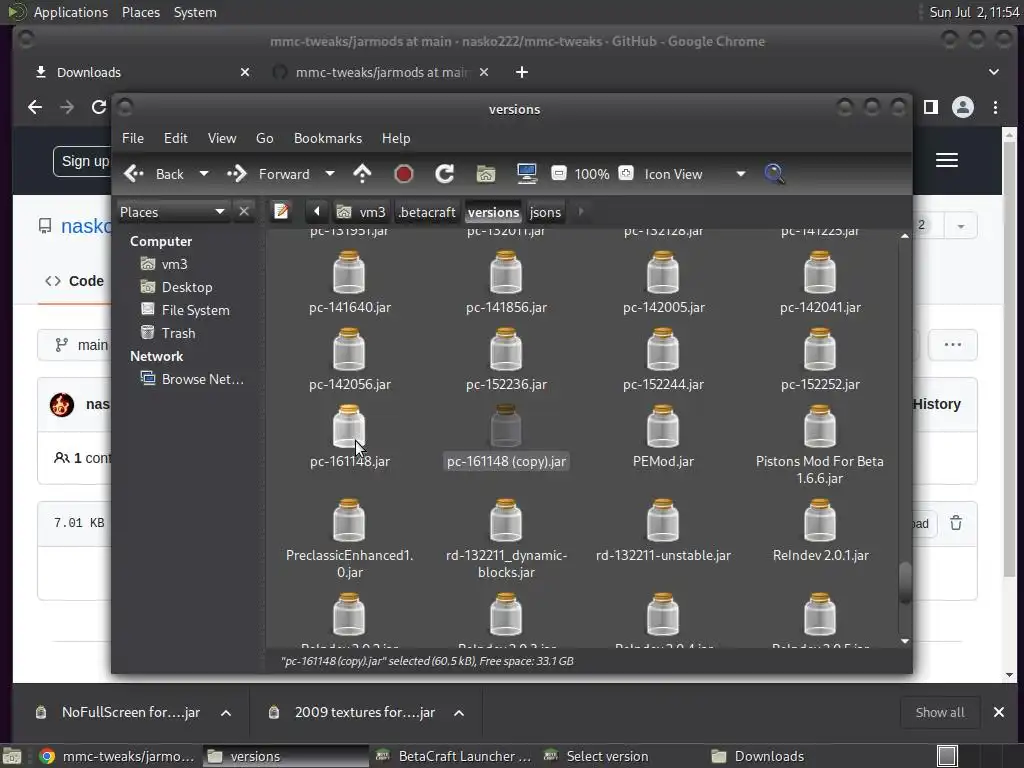The width and height of the screenshot is (1024, 768).
Task: Close the Places sidebar pane
Action: pos(244,212)
